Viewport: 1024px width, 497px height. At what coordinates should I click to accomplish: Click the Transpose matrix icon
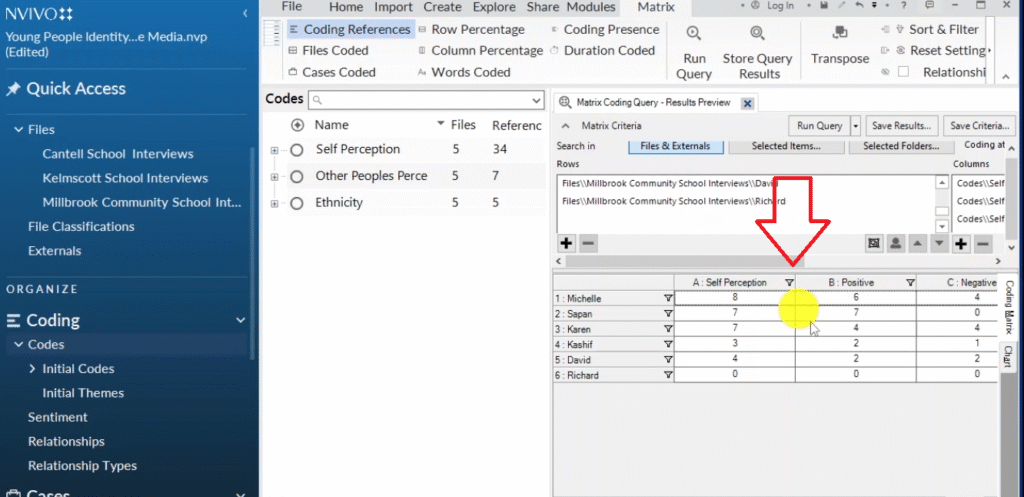click(x=839, y=34)
